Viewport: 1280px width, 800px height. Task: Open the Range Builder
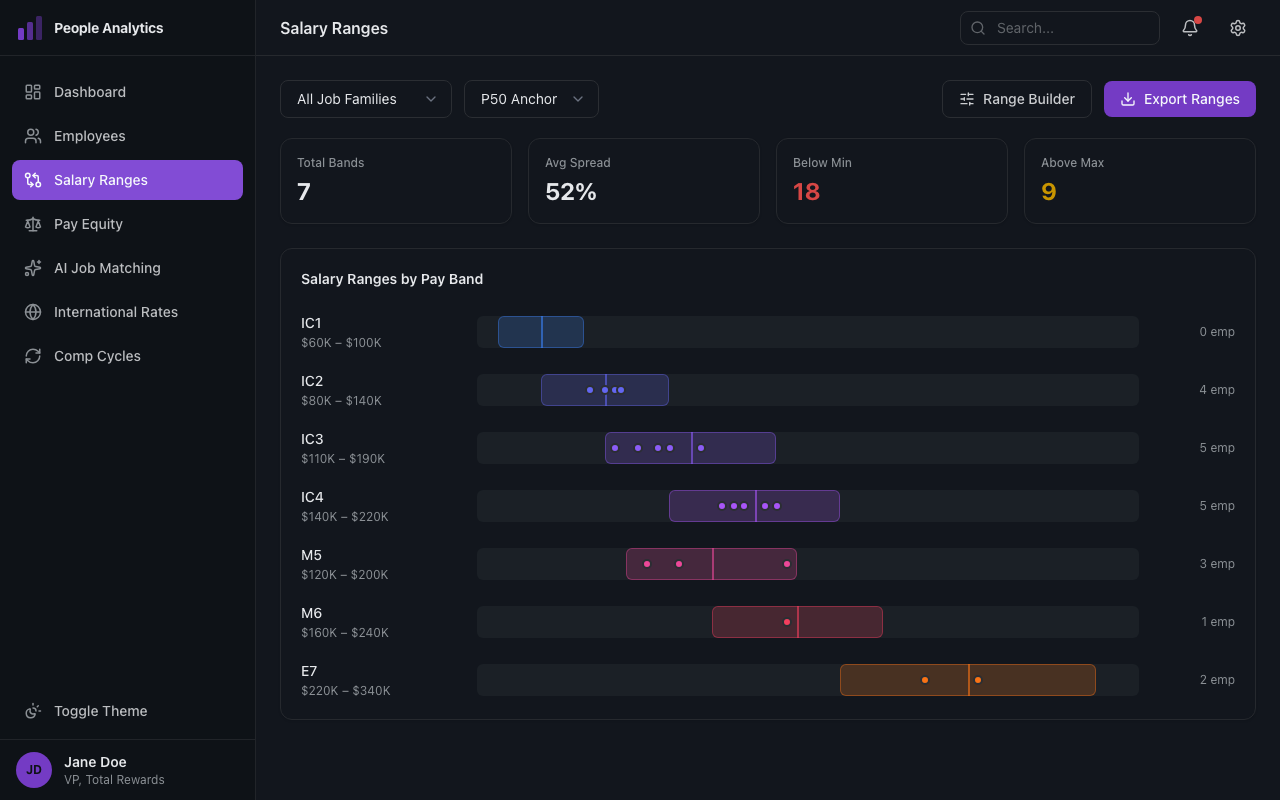coord(1016,99)
